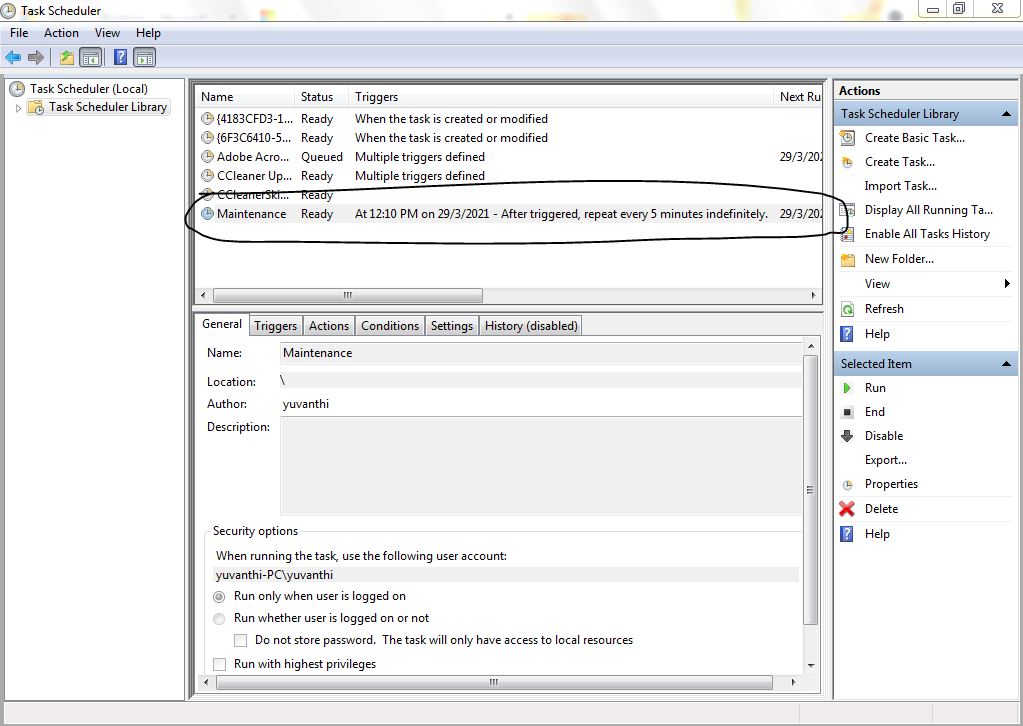Click the black End square icon
This screenshot has height=726, width=1023.
(847, 412)
